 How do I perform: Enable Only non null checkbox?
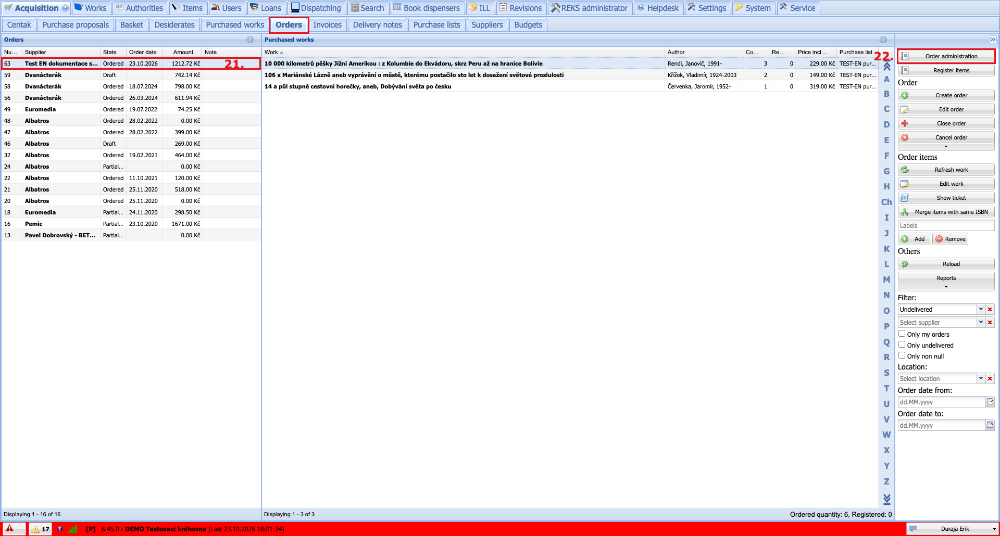click(x=902, y=355)
